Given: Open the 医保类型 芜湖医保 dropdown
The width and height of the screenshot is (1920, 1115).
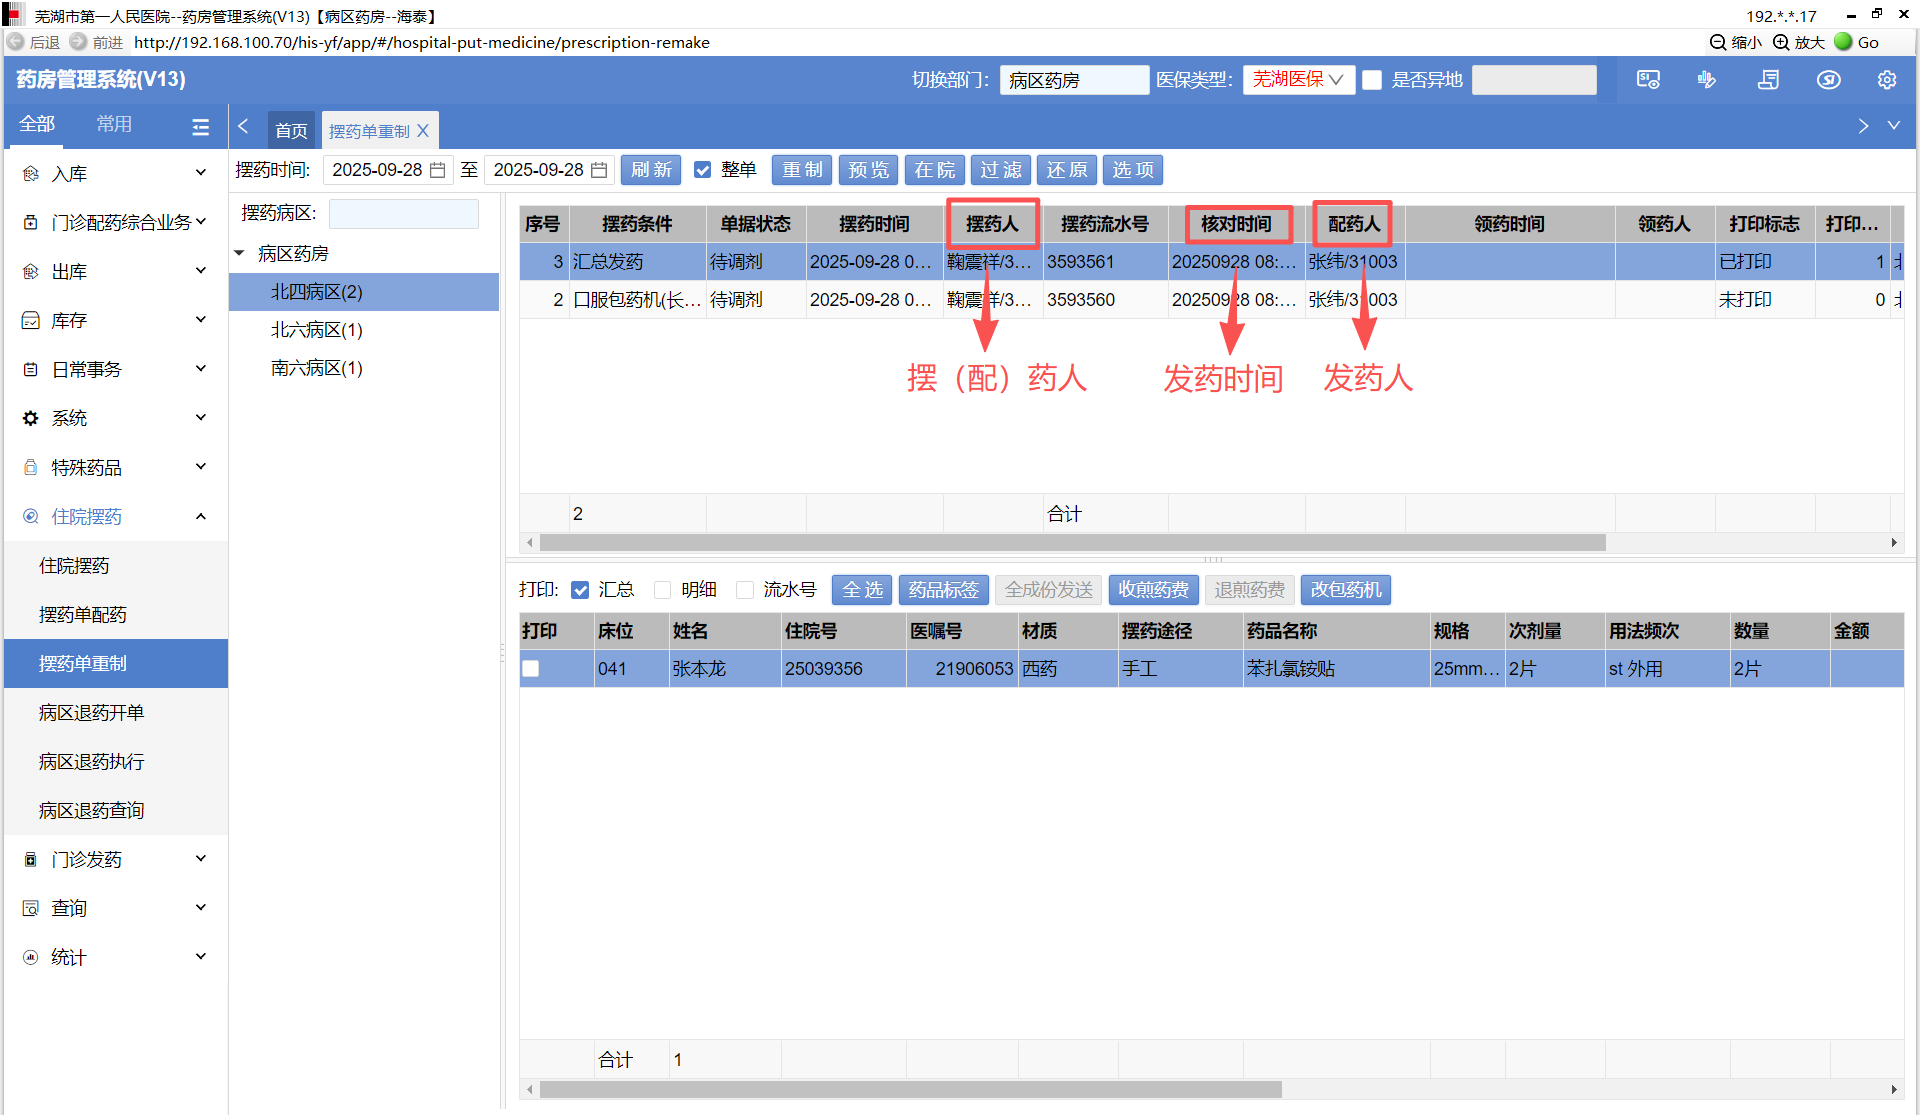Looking at the screenshot, I should 1298,80.
